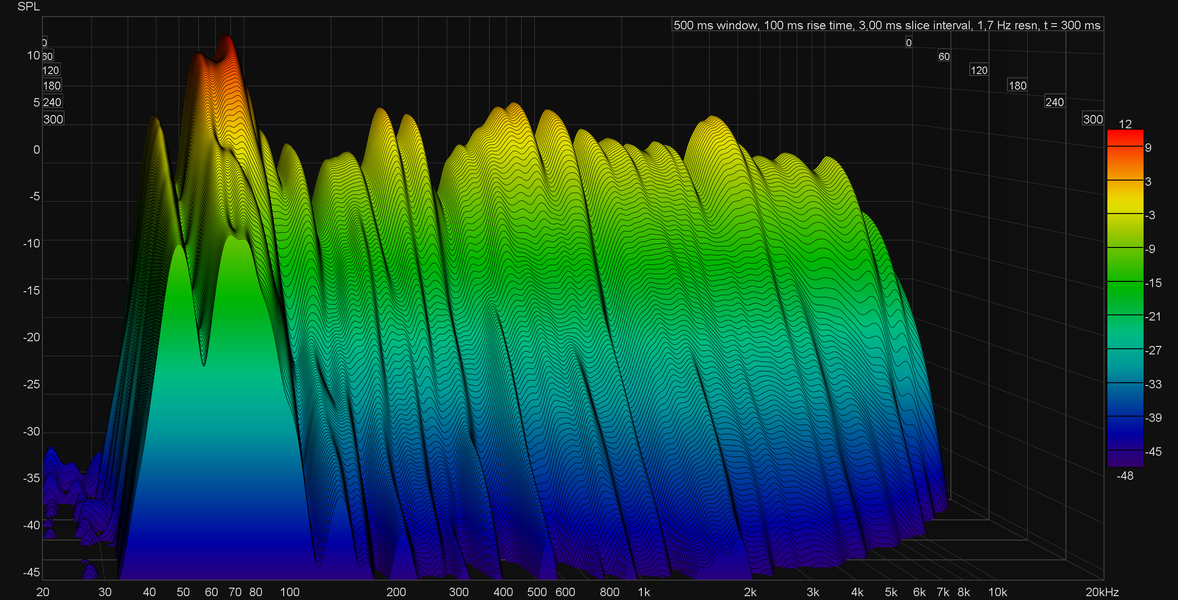The width and height of the screenshot is (1178, 600).
Task: Click the 6k frequency axis label
Action: click(919, 592)
